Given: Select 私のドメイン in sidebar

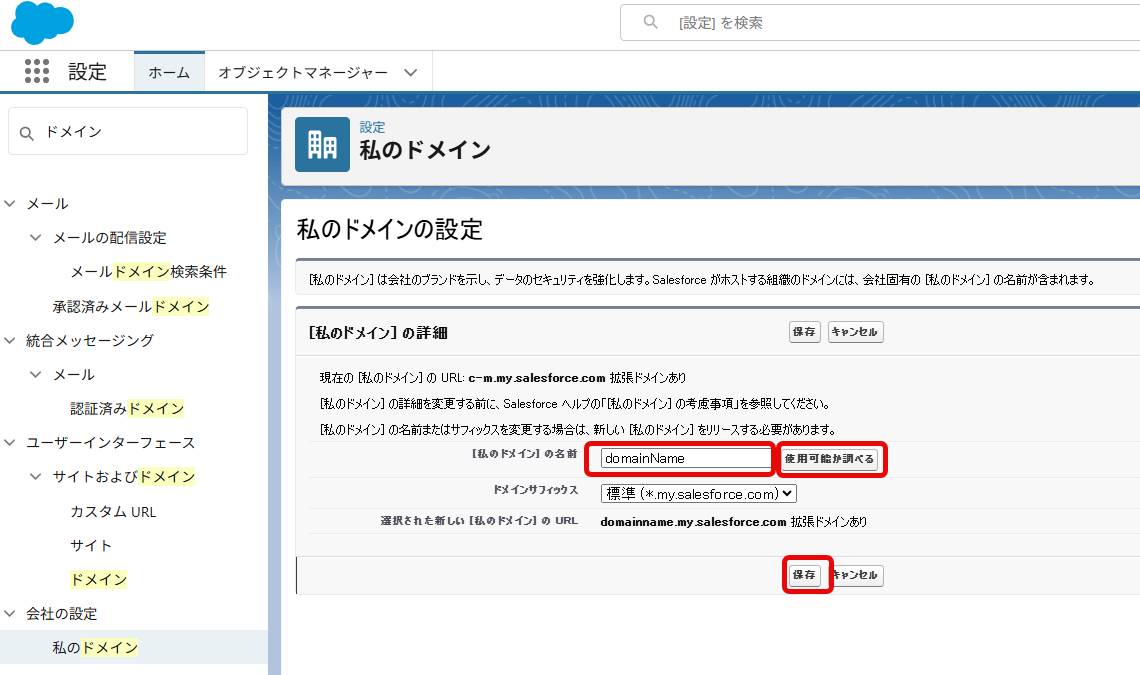Looking at the screenshot, I should 95,647.
